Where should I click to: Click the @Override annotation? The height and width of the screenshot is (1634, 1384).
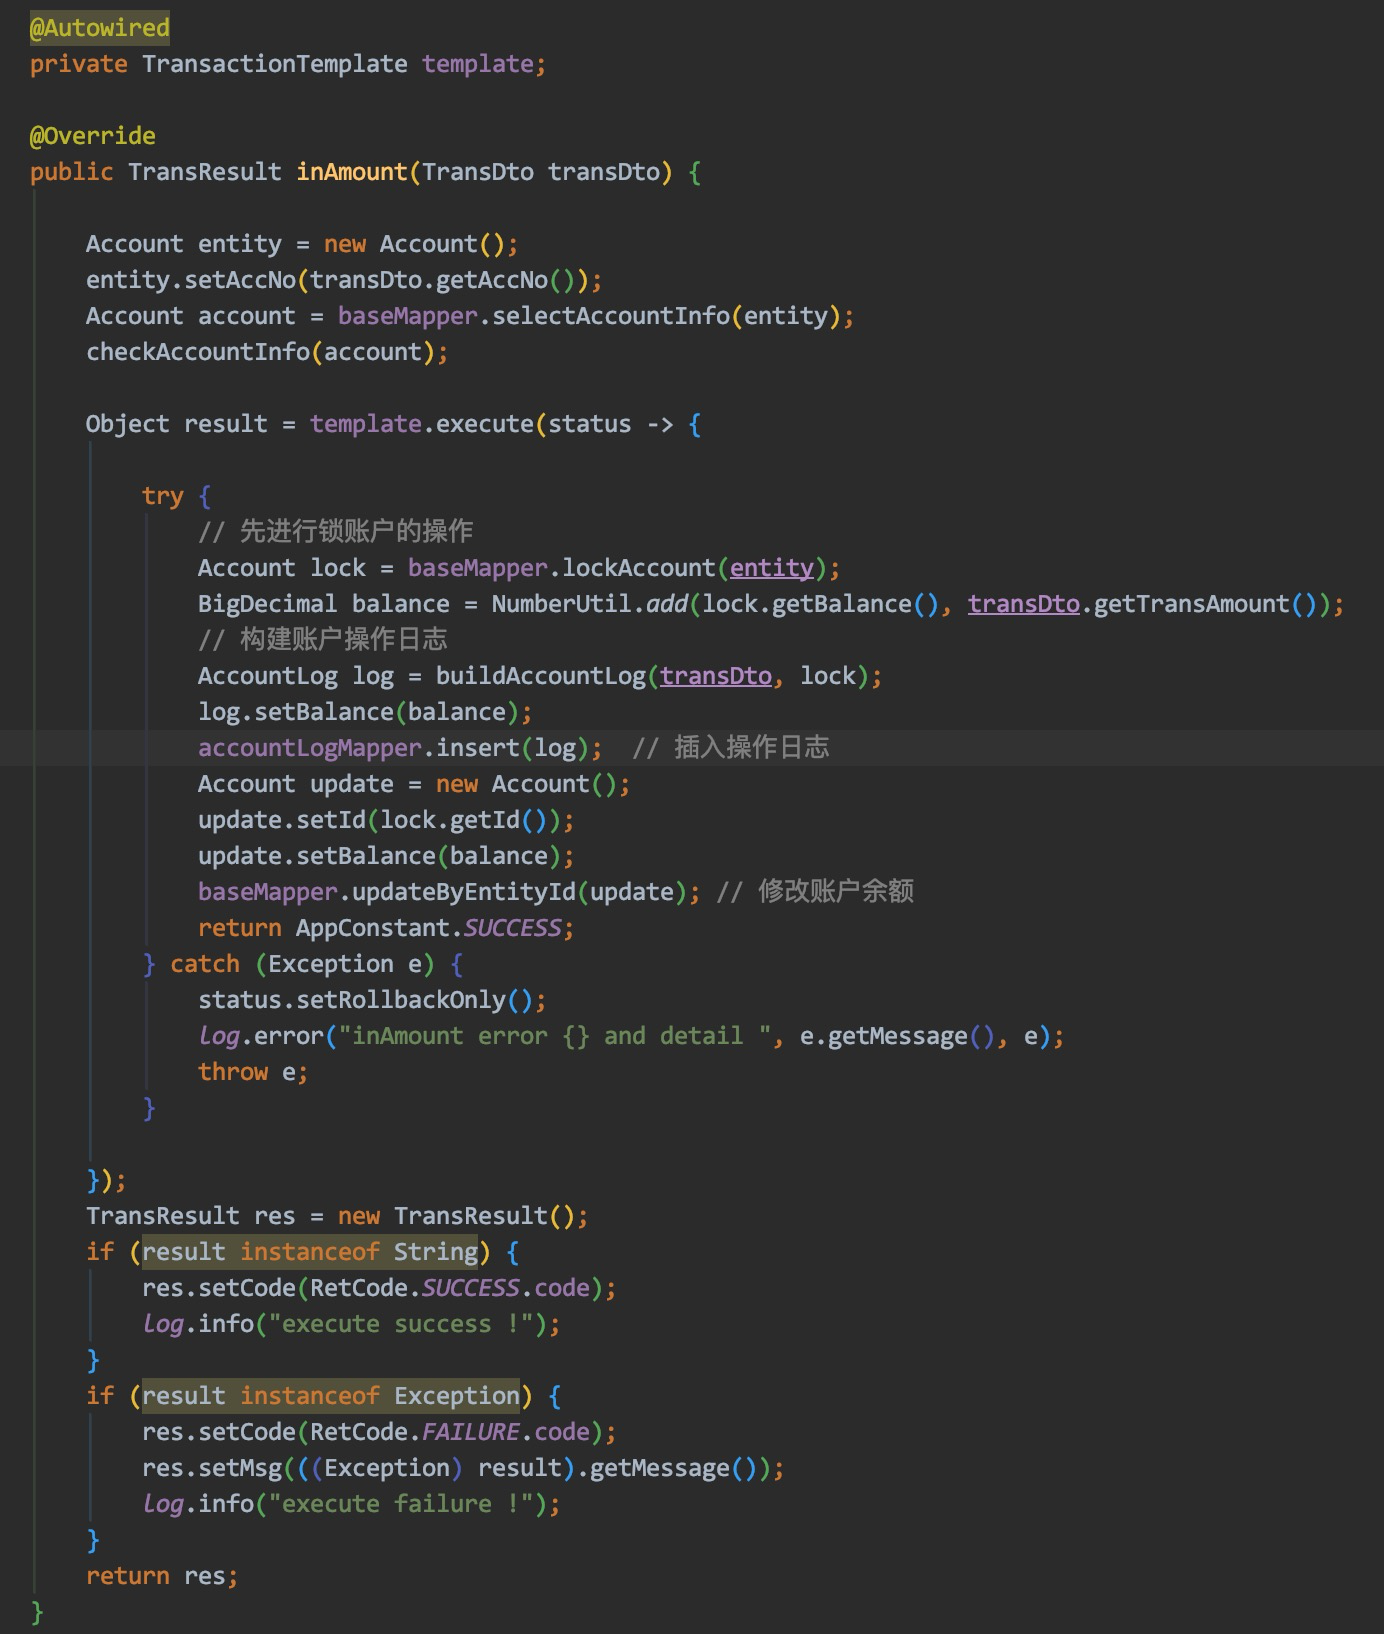[93, 136]
